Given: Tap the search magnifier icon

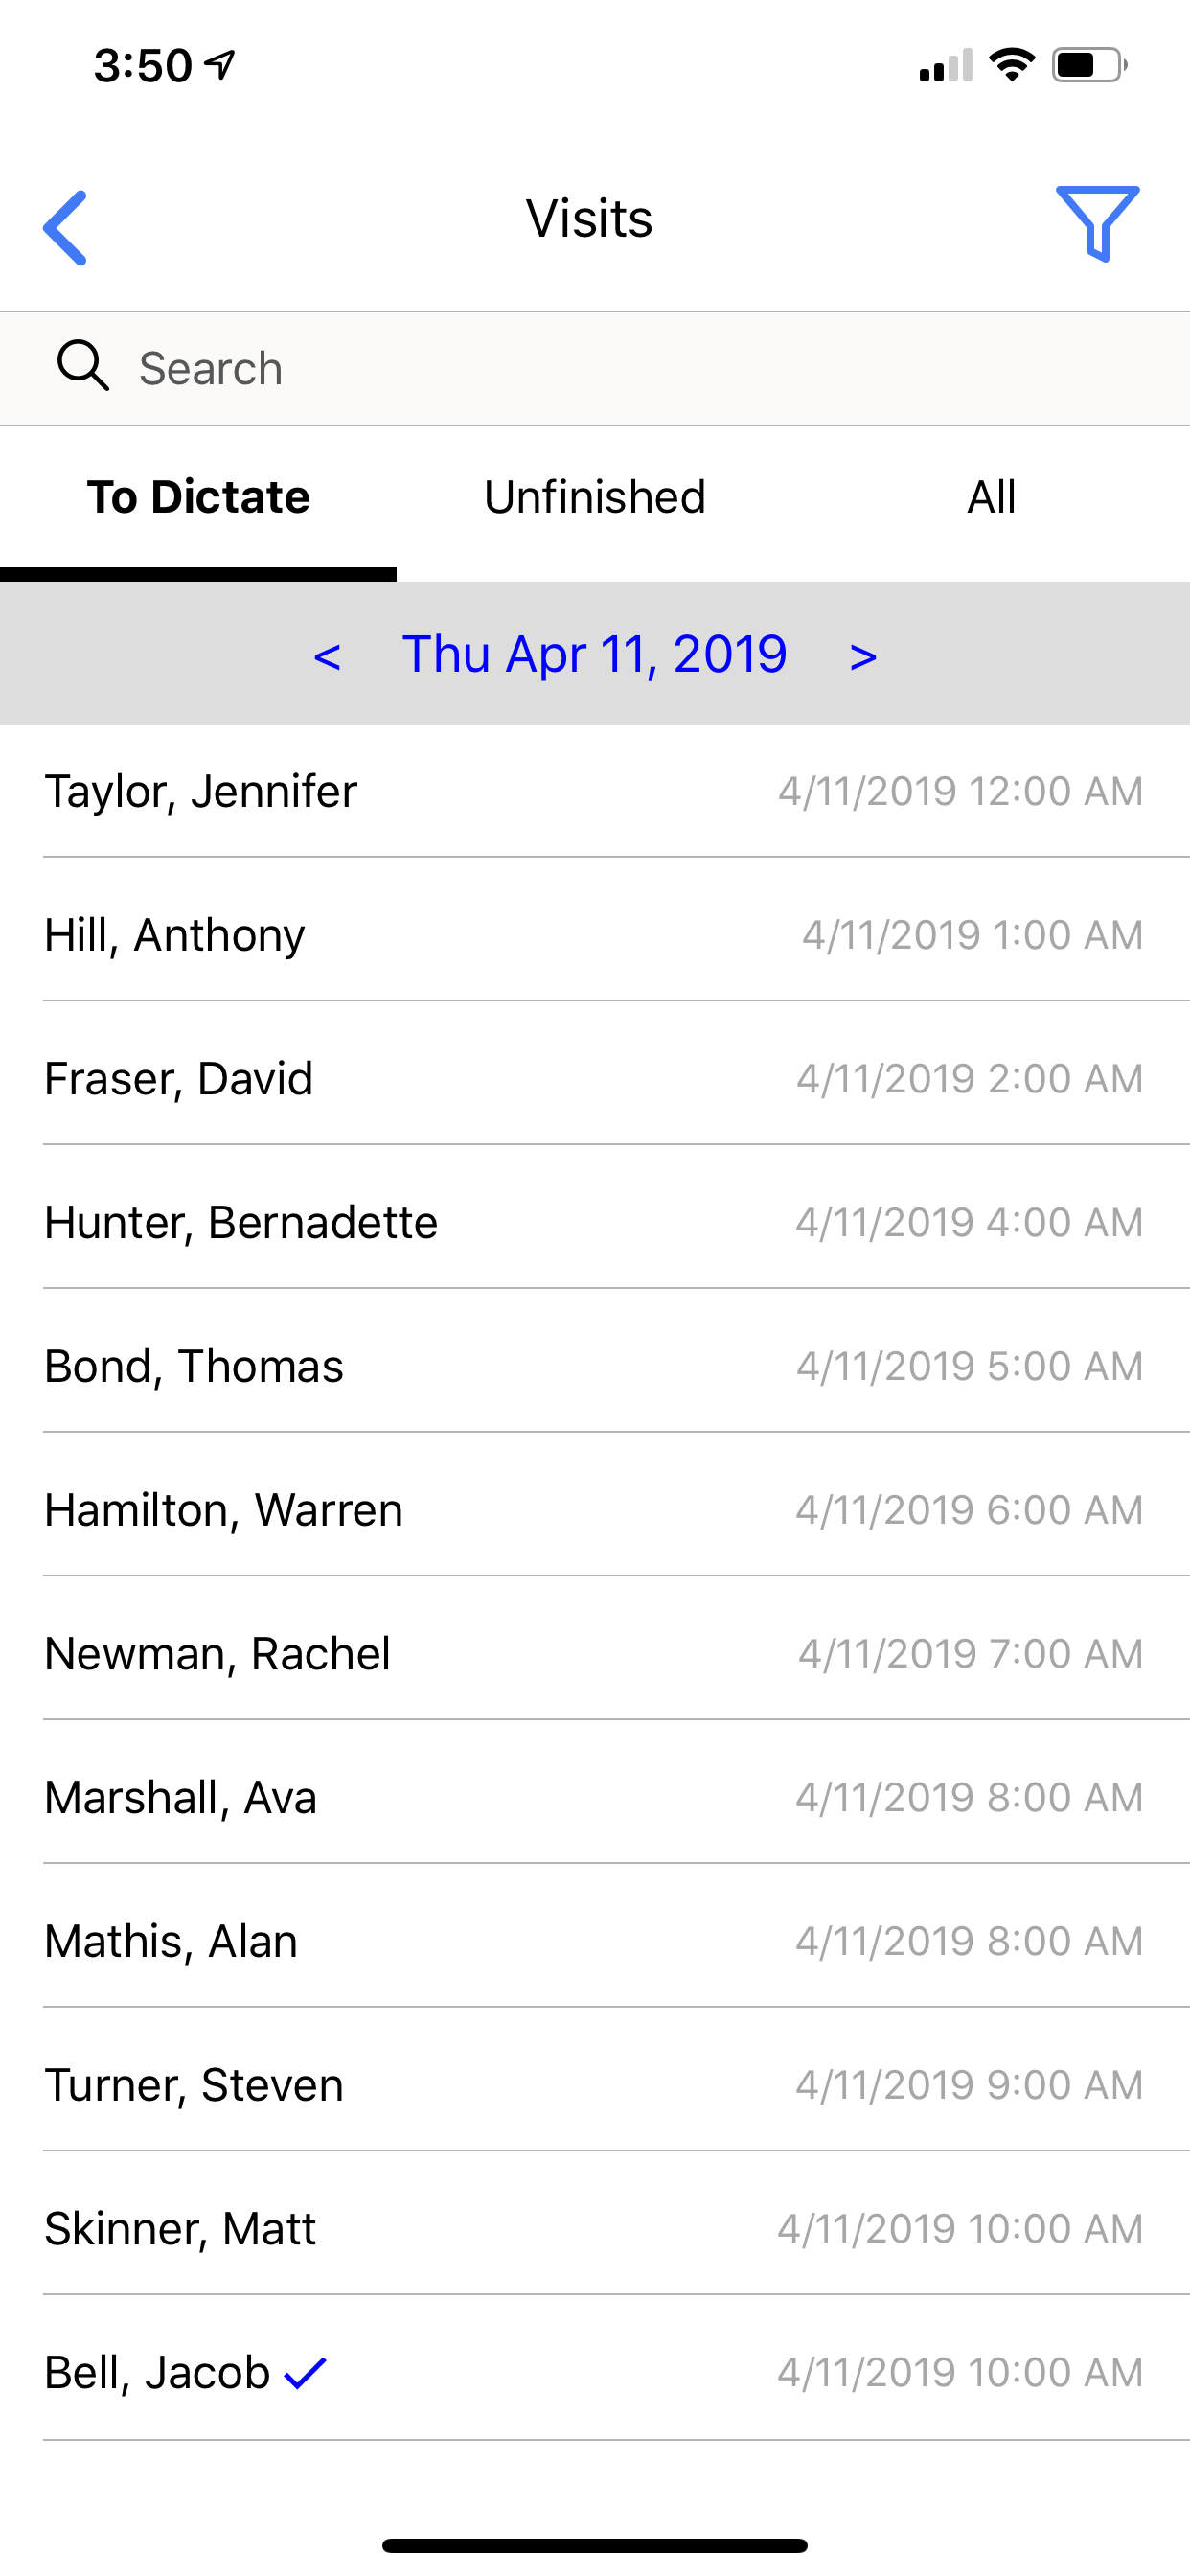Looking at the screenshot, I should (x=82, y=366).
